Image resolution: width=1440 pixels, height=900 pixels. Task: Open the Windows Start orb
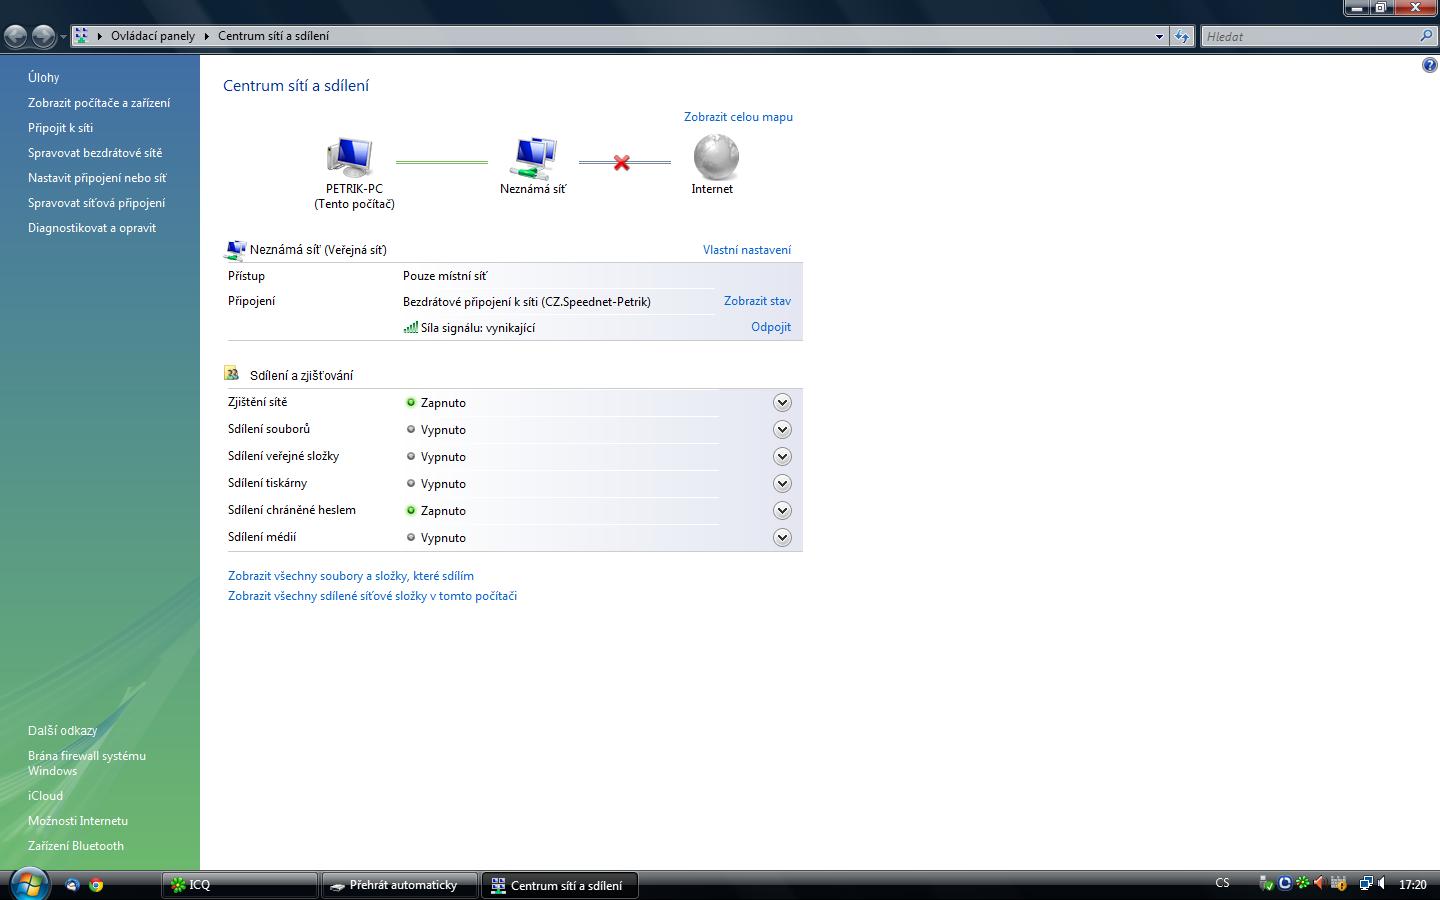point(28,884)
